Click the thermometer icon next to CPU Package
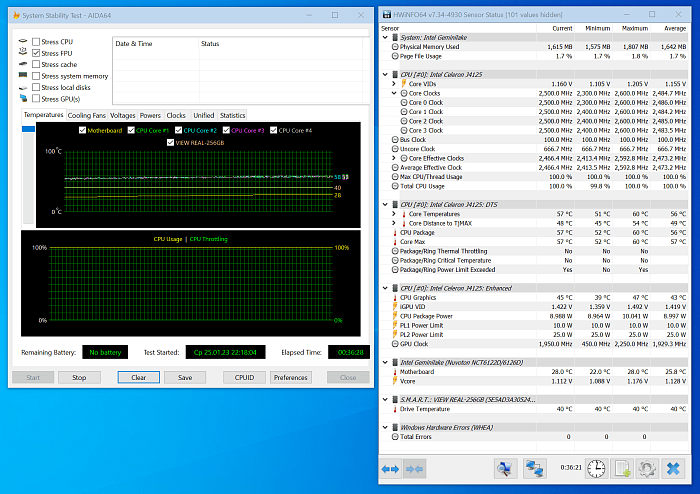 click(x=395, y=232)
